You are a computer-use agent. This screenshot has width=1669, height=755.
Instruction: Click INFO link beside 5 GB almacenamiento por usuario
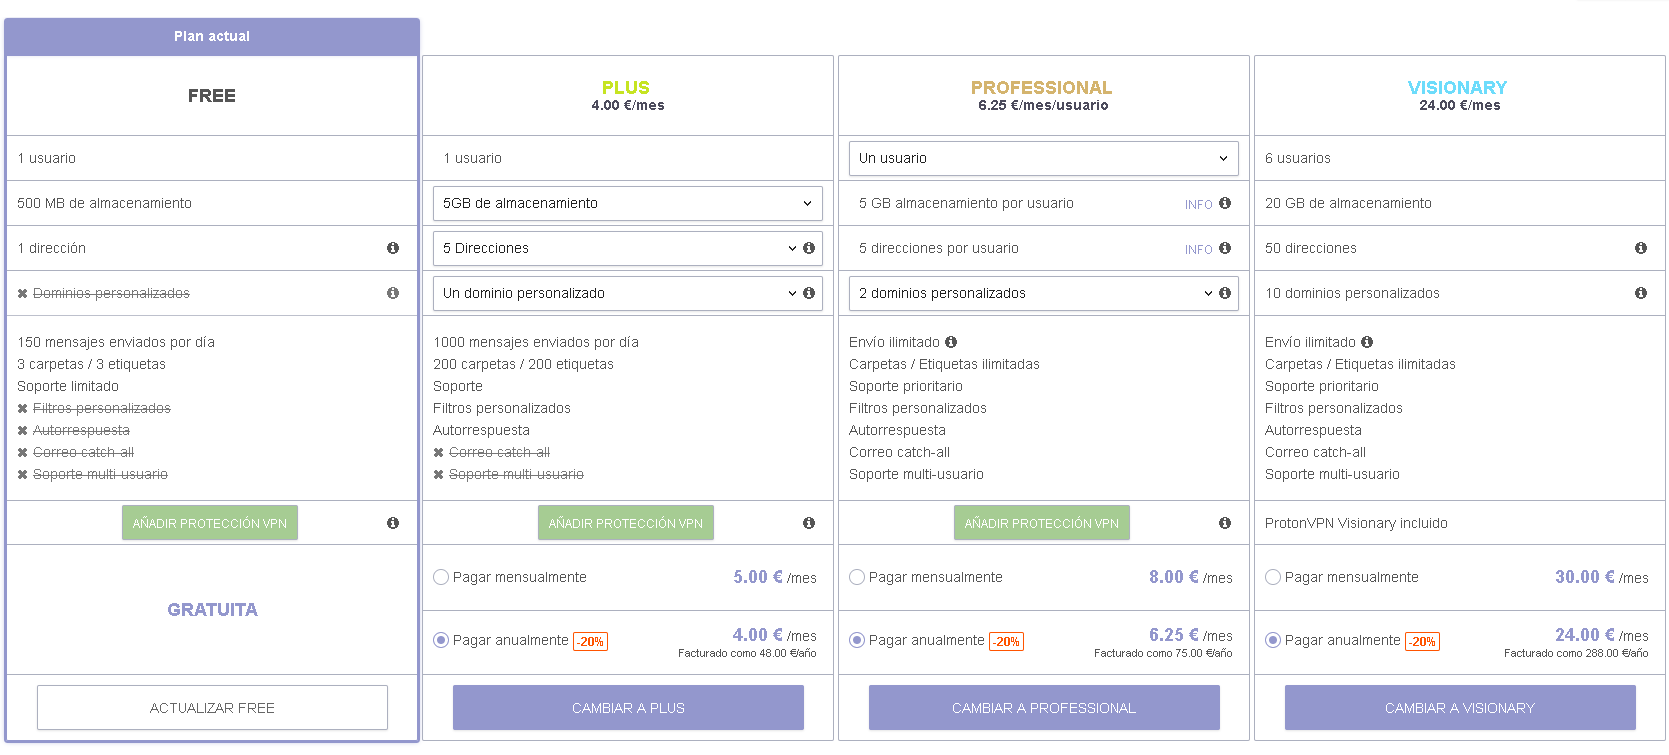click(1199, 204)
